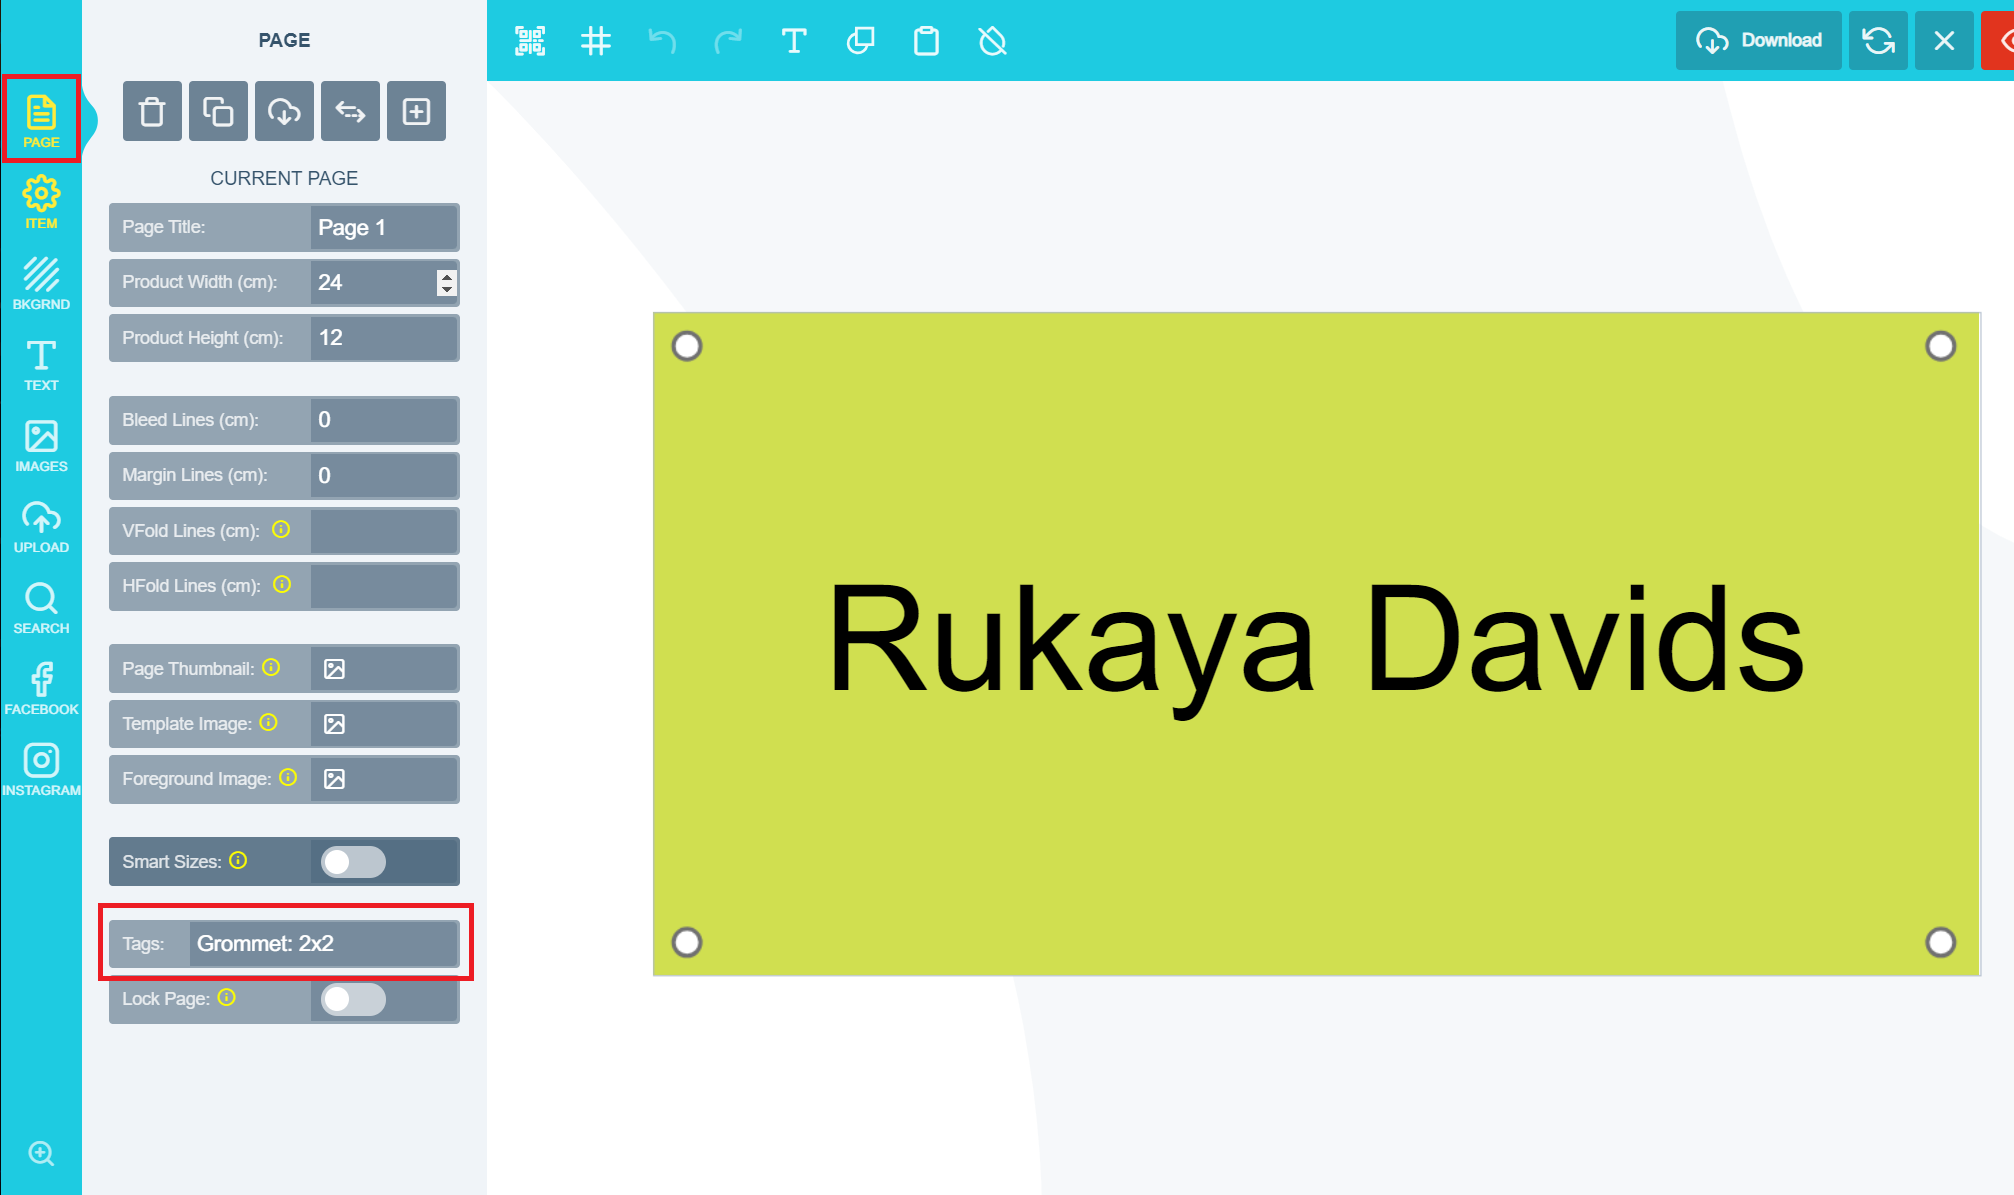Screen dimensions: 2014x1195
Task: Click the Product Height input field
Action: click(385, 338)
